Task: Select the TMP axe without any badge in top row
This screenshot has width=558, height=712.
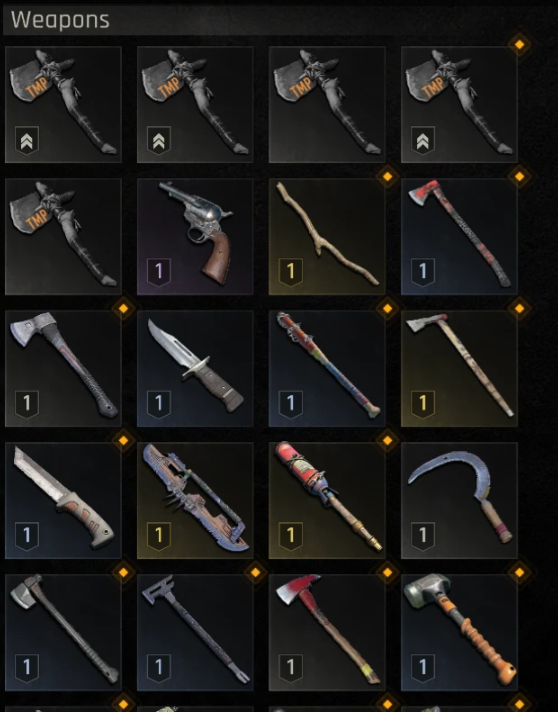Action: tap(327, 104)
